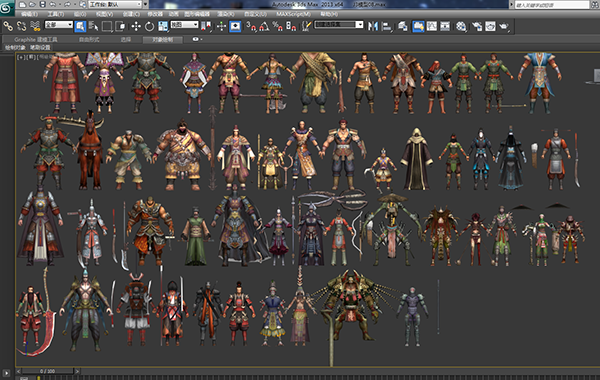Open the selection filter (全部) dropdown

tap(59, 24)
